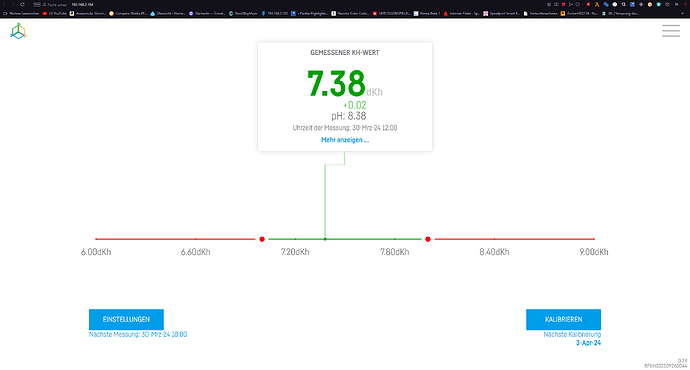This screenshot has width=690, height=370.
Task: Open the Startseite bookmark
Action: tap(207, 14)
